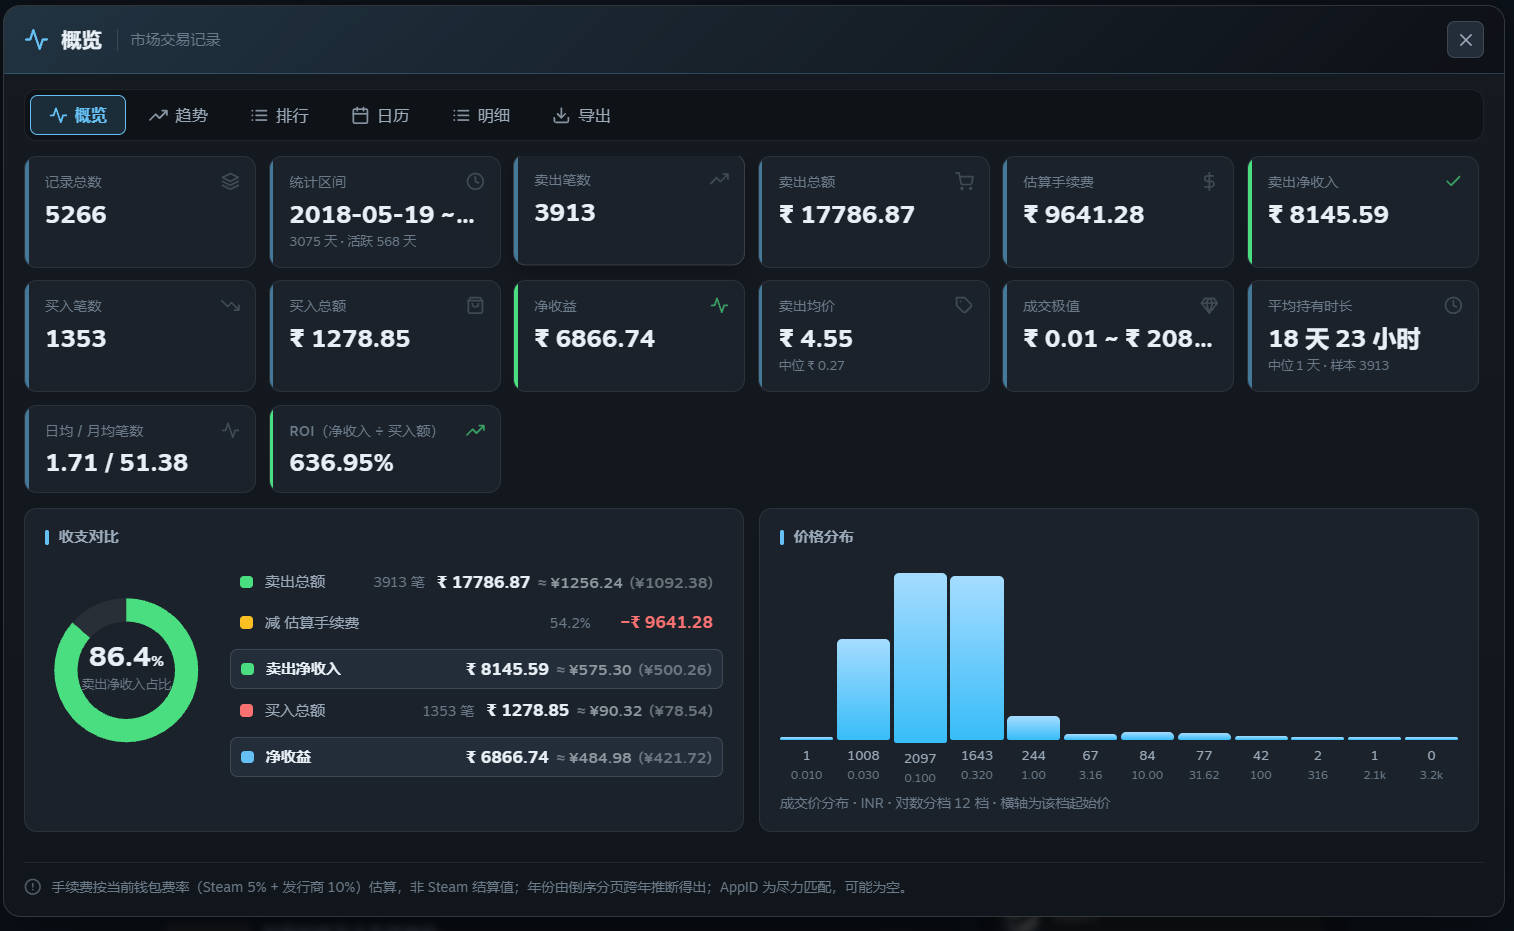
Task: Click the trending-up icon in 卖出笔数 card
Action: (719, 179)
